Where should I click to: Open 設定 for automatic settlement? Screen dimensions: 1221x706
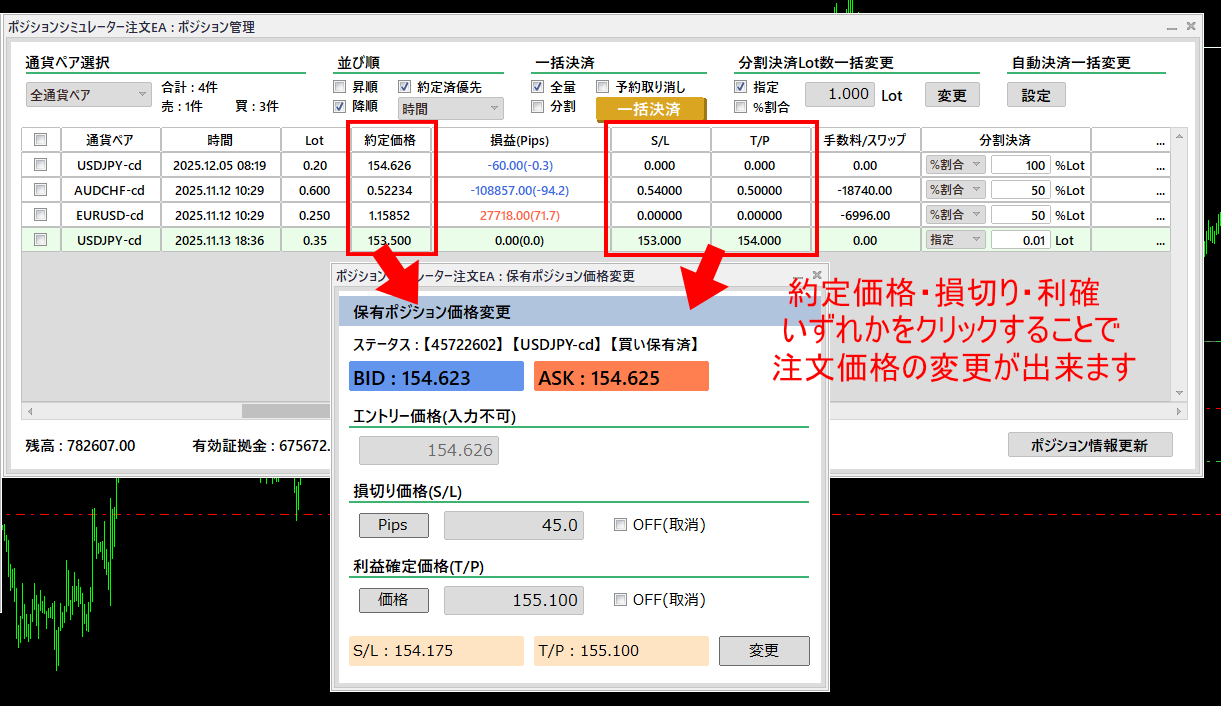pyautogui.click(x=1036, y=95)
